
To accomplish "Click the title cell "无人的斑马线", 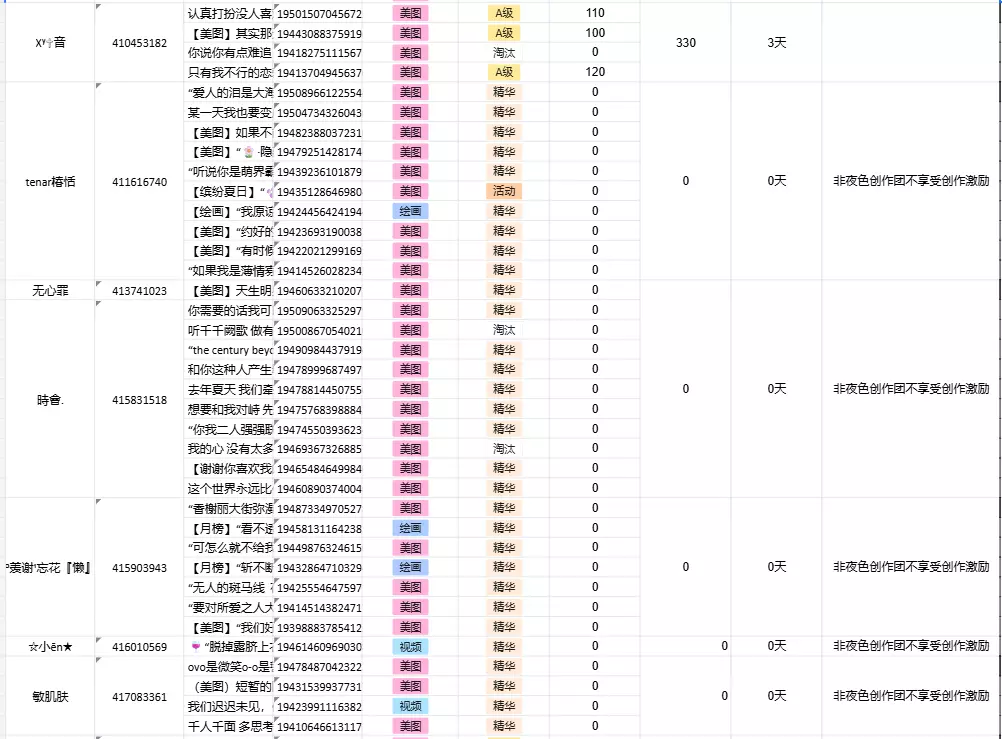I will (x=229, y=587).
